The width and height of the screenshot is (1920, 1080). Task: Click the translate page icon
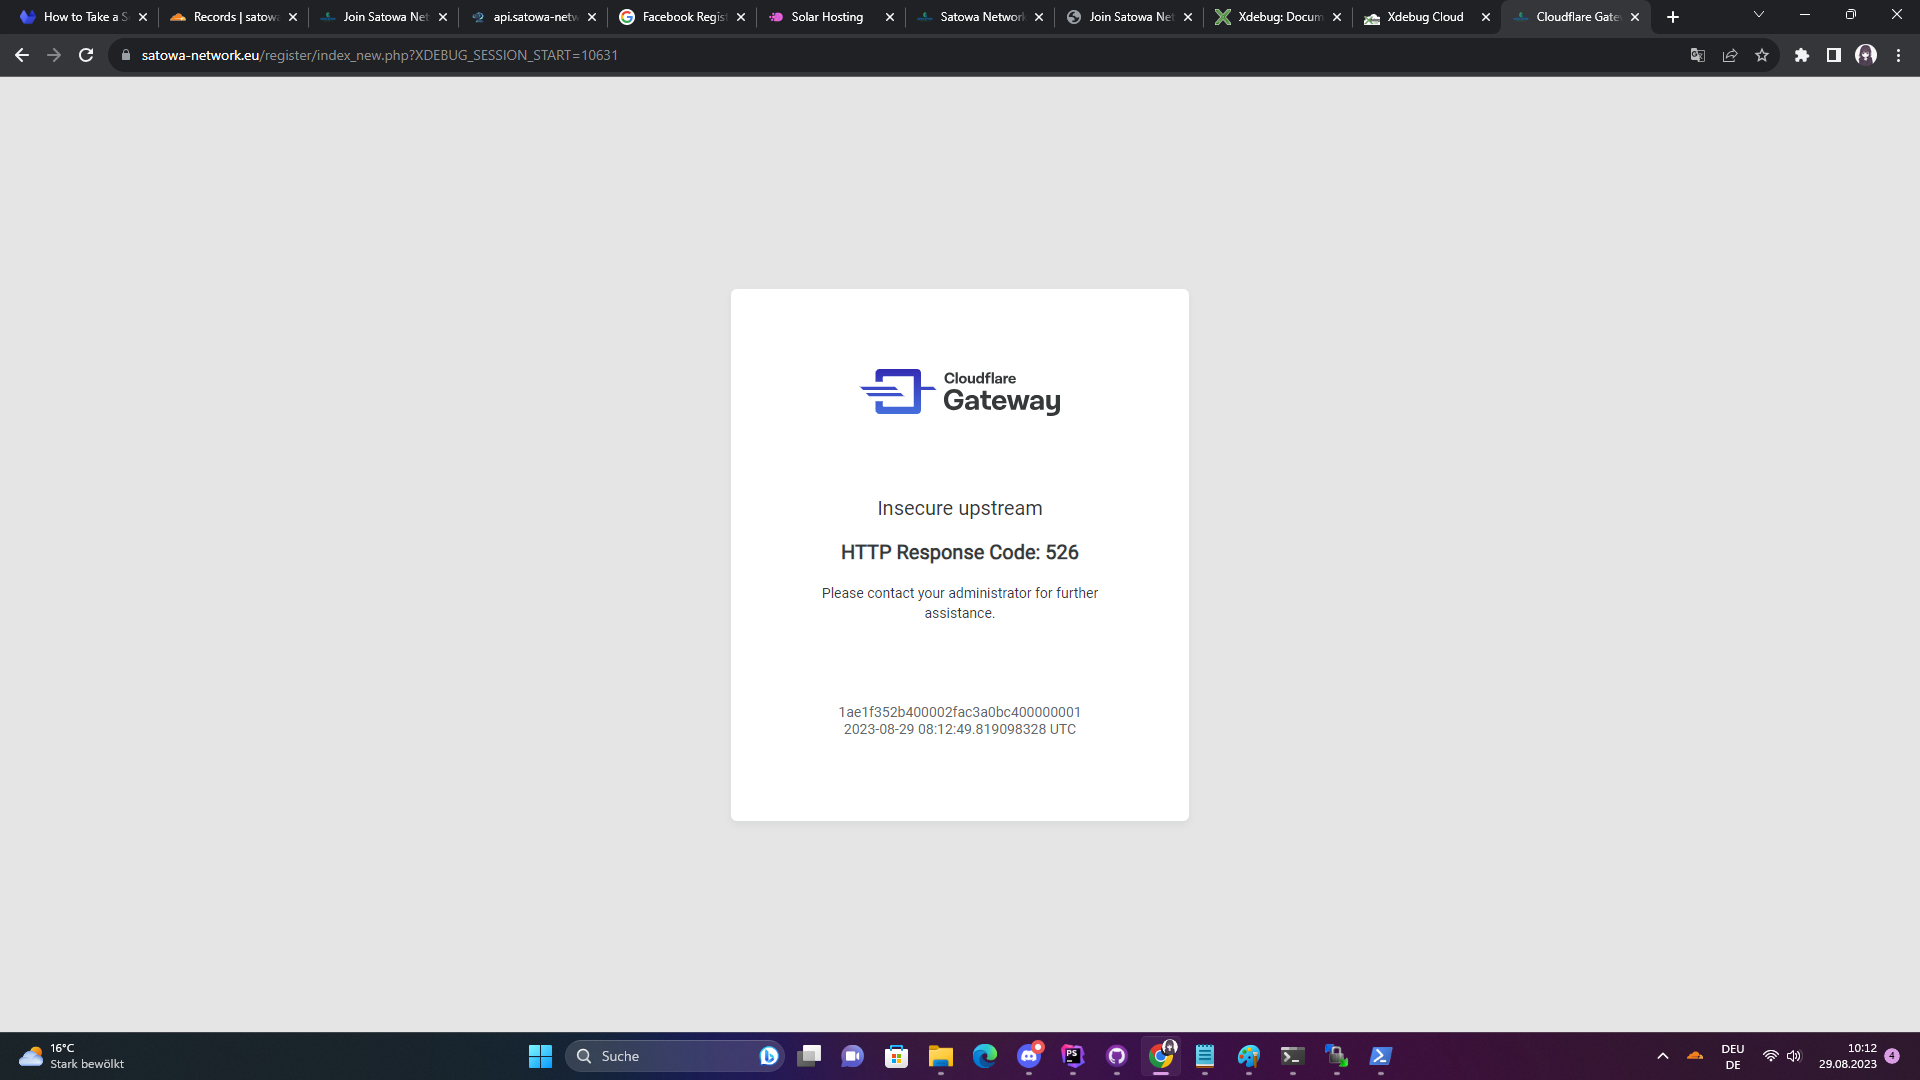[x=1698, y=55]
